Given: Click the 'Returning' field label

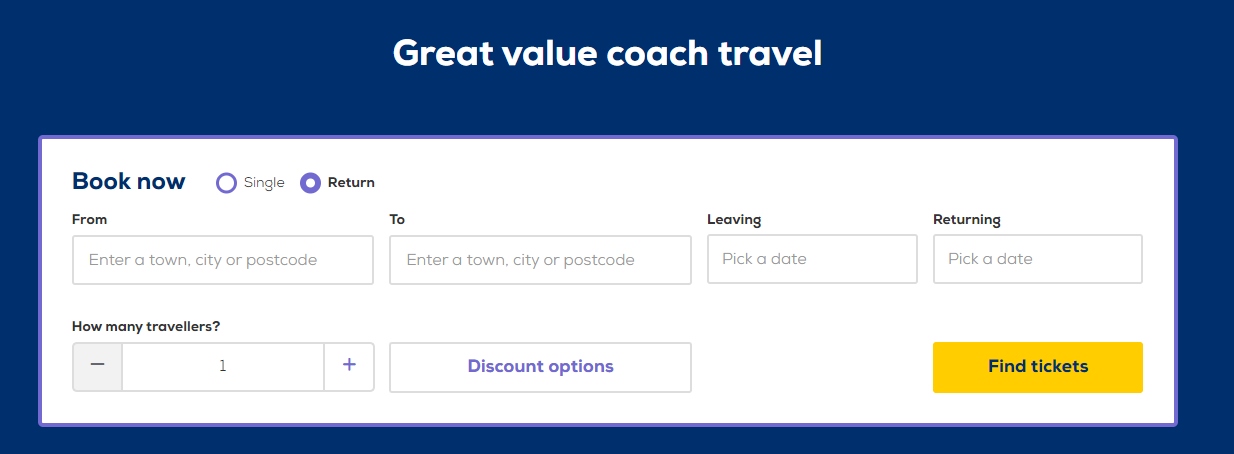Looking at the screenshot, I should point(967,220).
